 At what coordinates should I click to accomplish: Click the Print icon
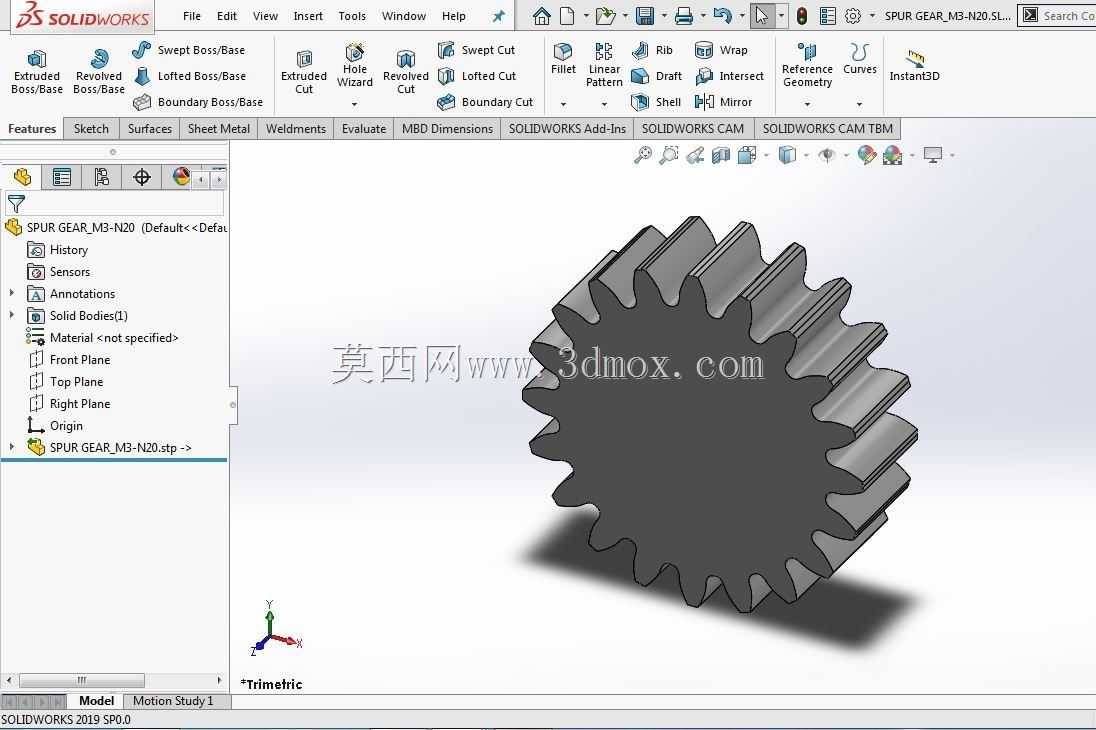[684, 15]
